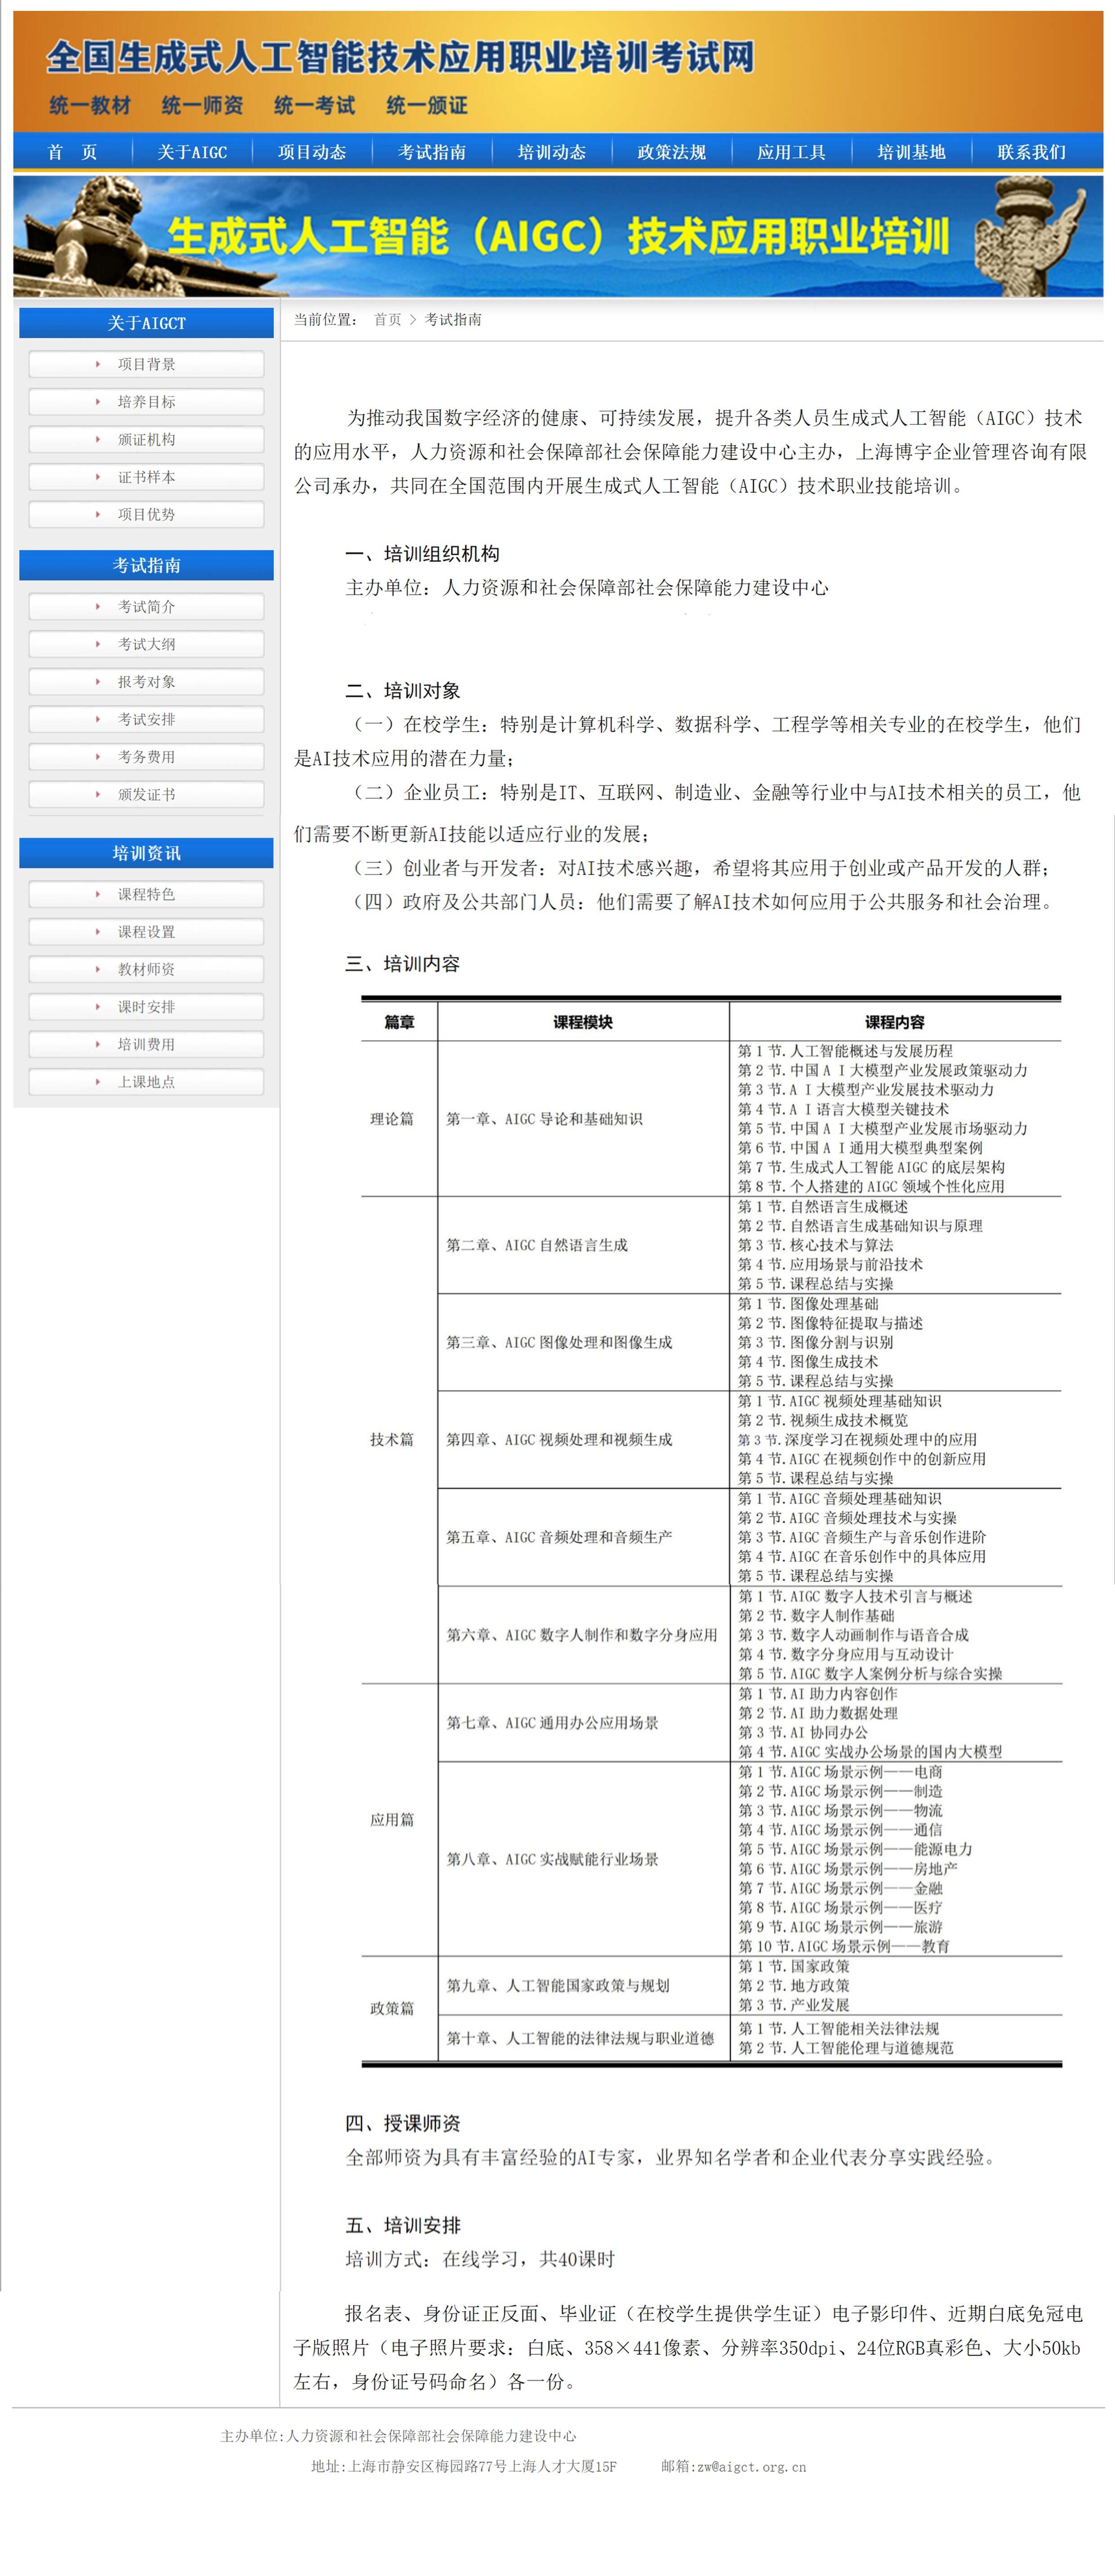Go to 联系我们 in navigation bar
1115x2576 pixels.
coord(1032,152)
